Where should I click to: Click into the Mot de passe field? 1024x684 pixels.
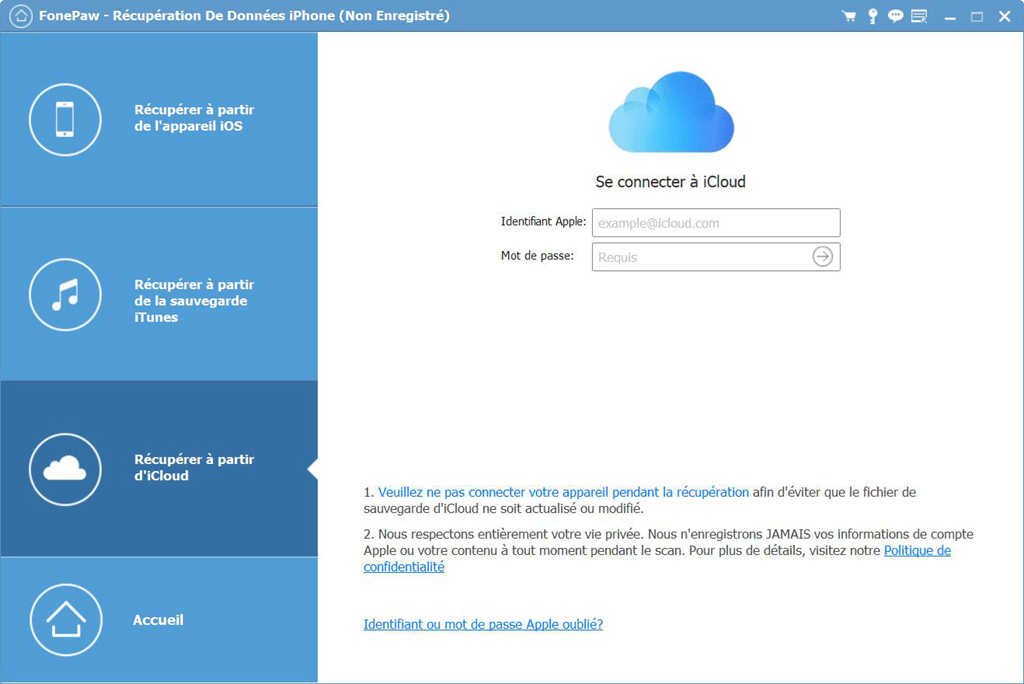[700, 257]
